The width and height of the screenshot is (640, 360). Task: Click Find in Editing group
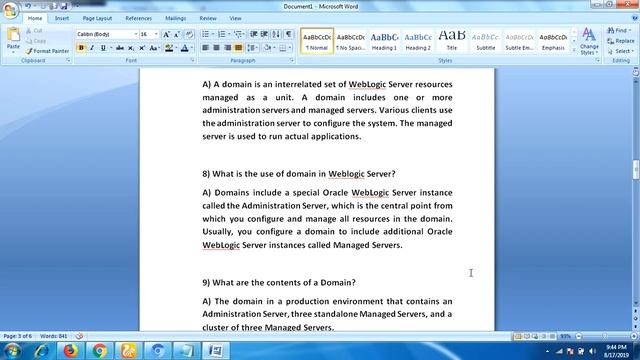[x=619, y=31]
